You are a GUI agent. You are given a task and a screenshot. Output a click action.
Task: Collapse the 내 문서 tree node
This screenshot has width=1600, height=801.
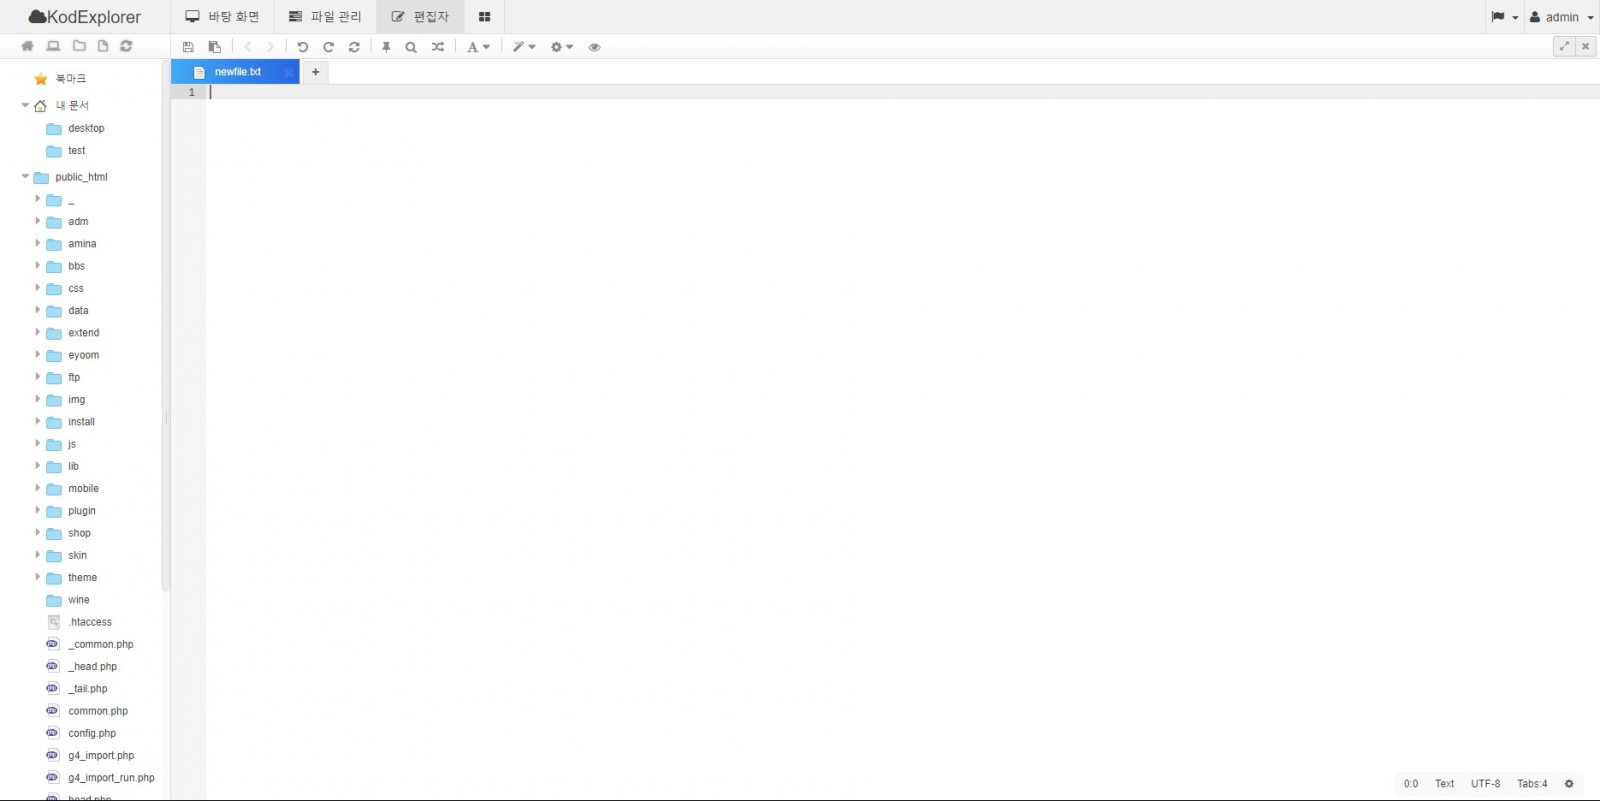point(25,105)
